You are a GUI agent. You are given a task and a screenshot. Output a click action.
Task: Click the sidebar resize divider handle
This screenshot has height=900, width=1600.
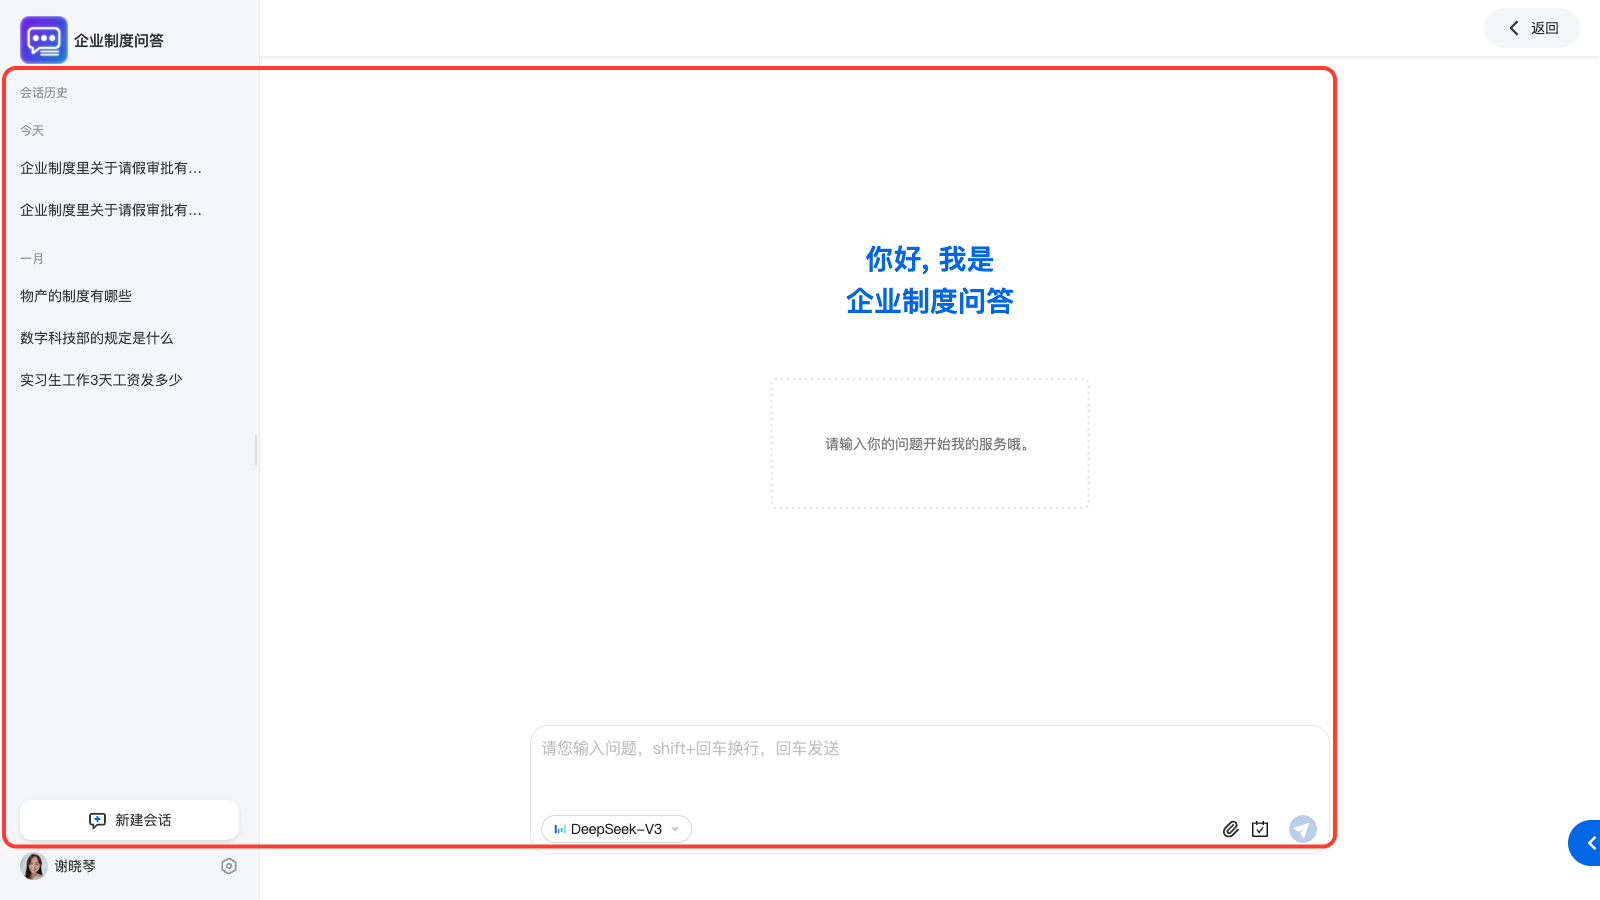256,450
